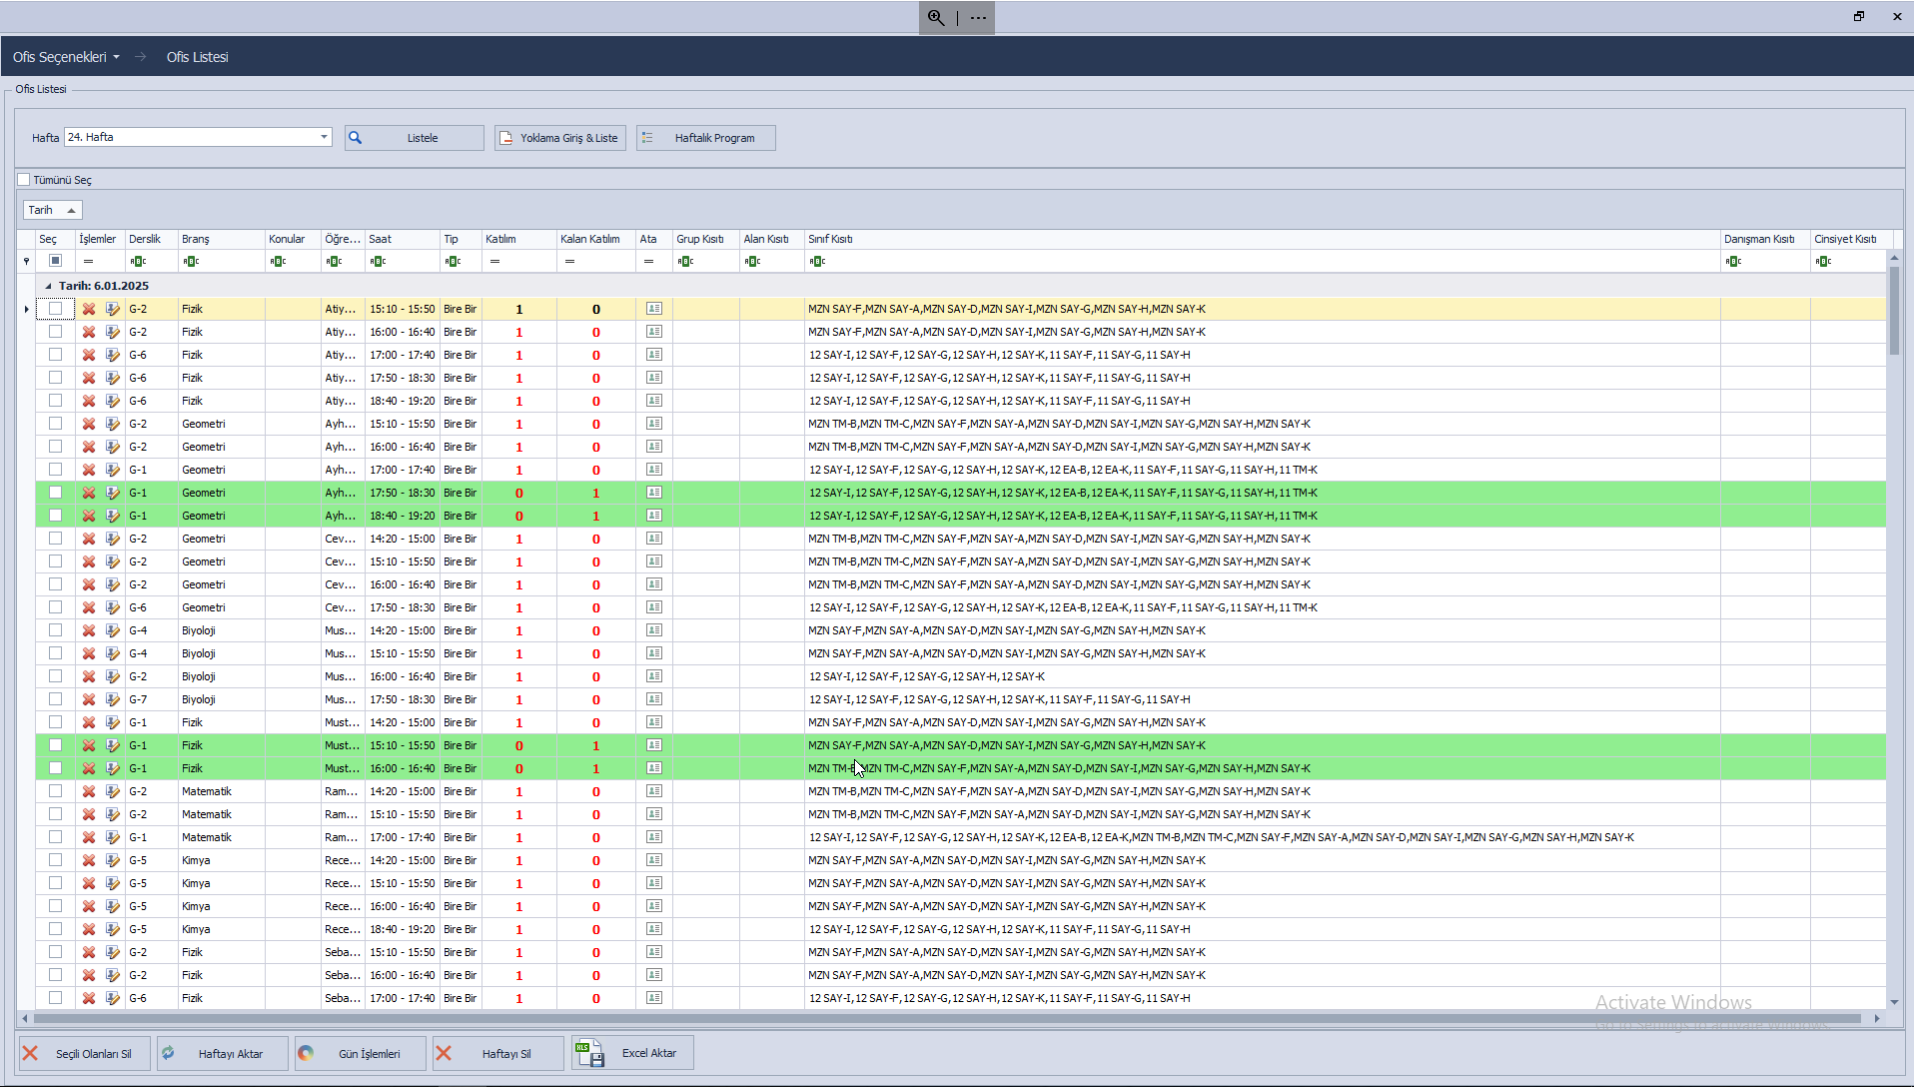Sort by the Saat column header
The width and height of the screenshot is (1914, 1087).
403,239
